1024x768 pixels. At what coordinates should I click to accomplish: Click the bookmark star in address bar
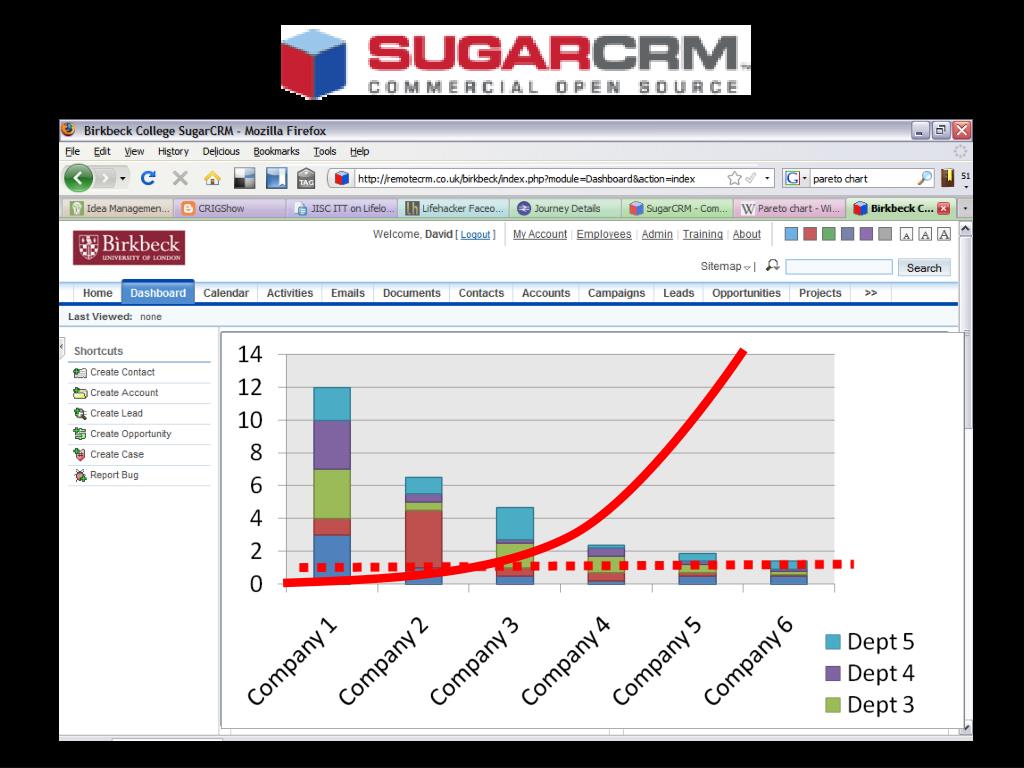coord(735,178)
